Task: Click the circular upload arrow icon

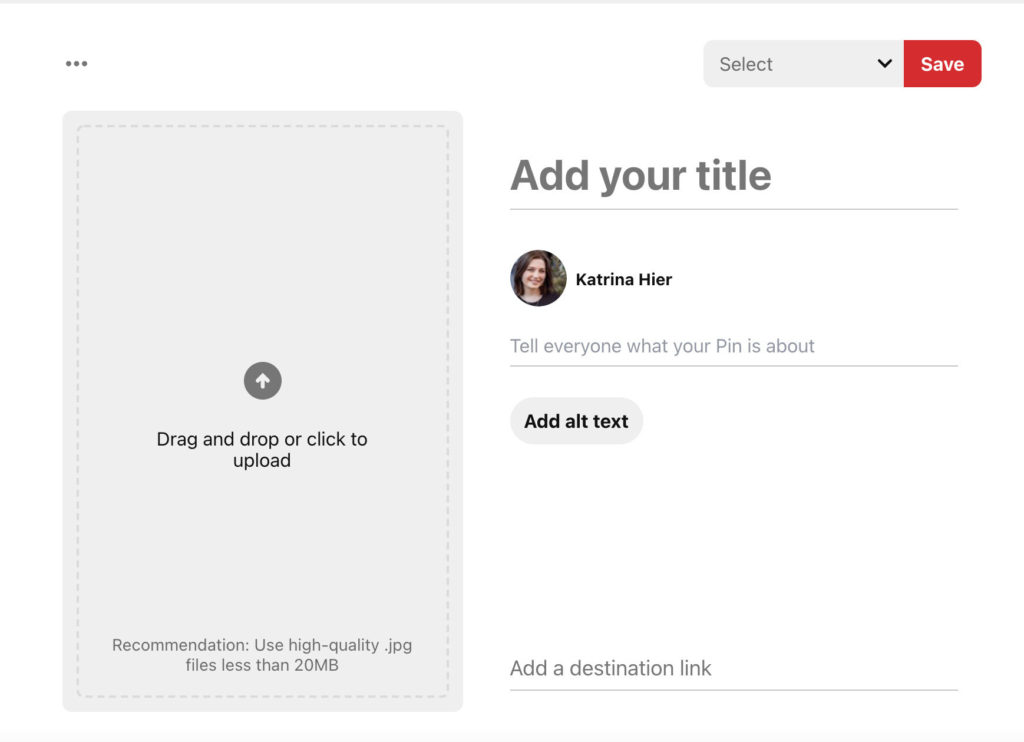Action: click(x=262, y=381)
